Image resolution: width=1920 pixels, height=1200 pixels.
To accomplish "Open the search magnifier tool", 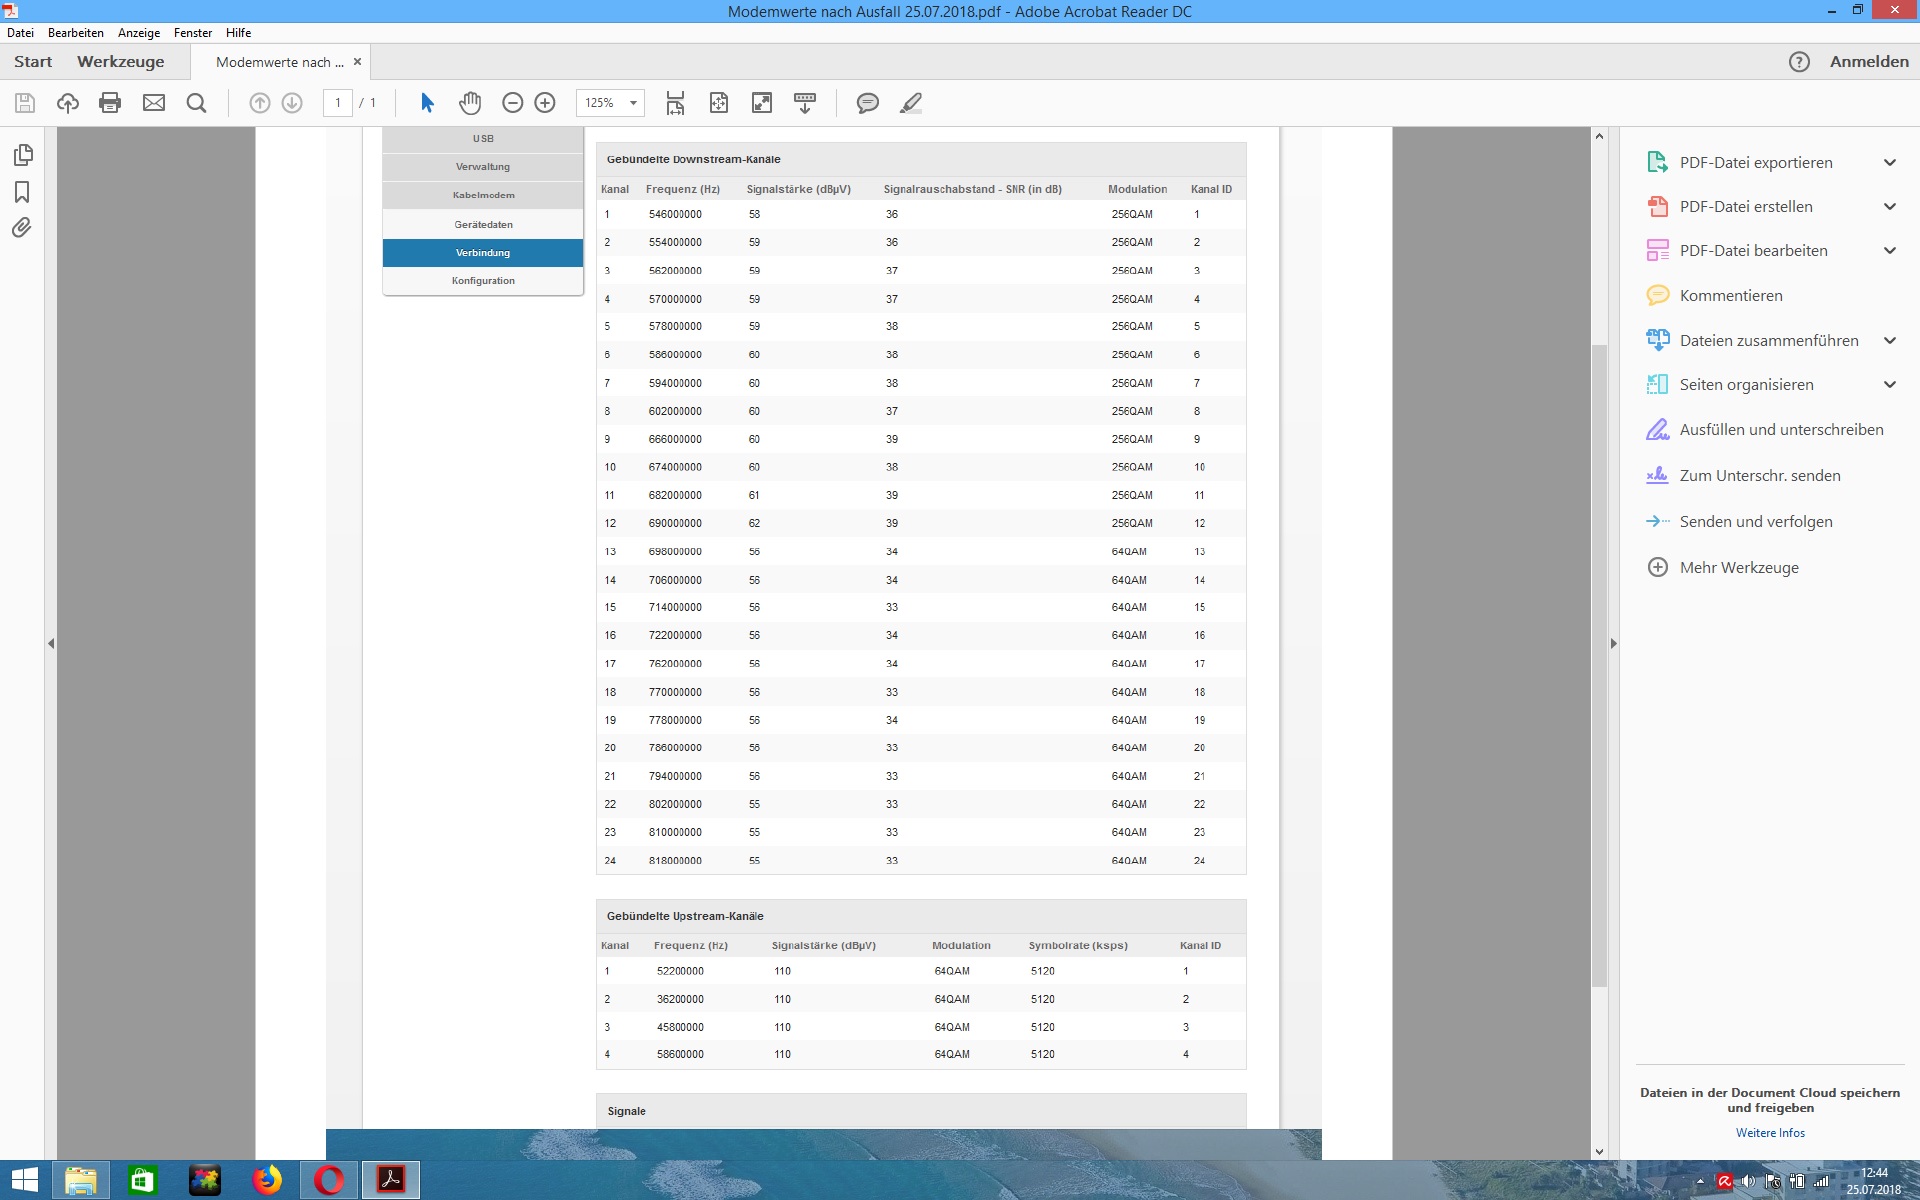I will (197, 103).
